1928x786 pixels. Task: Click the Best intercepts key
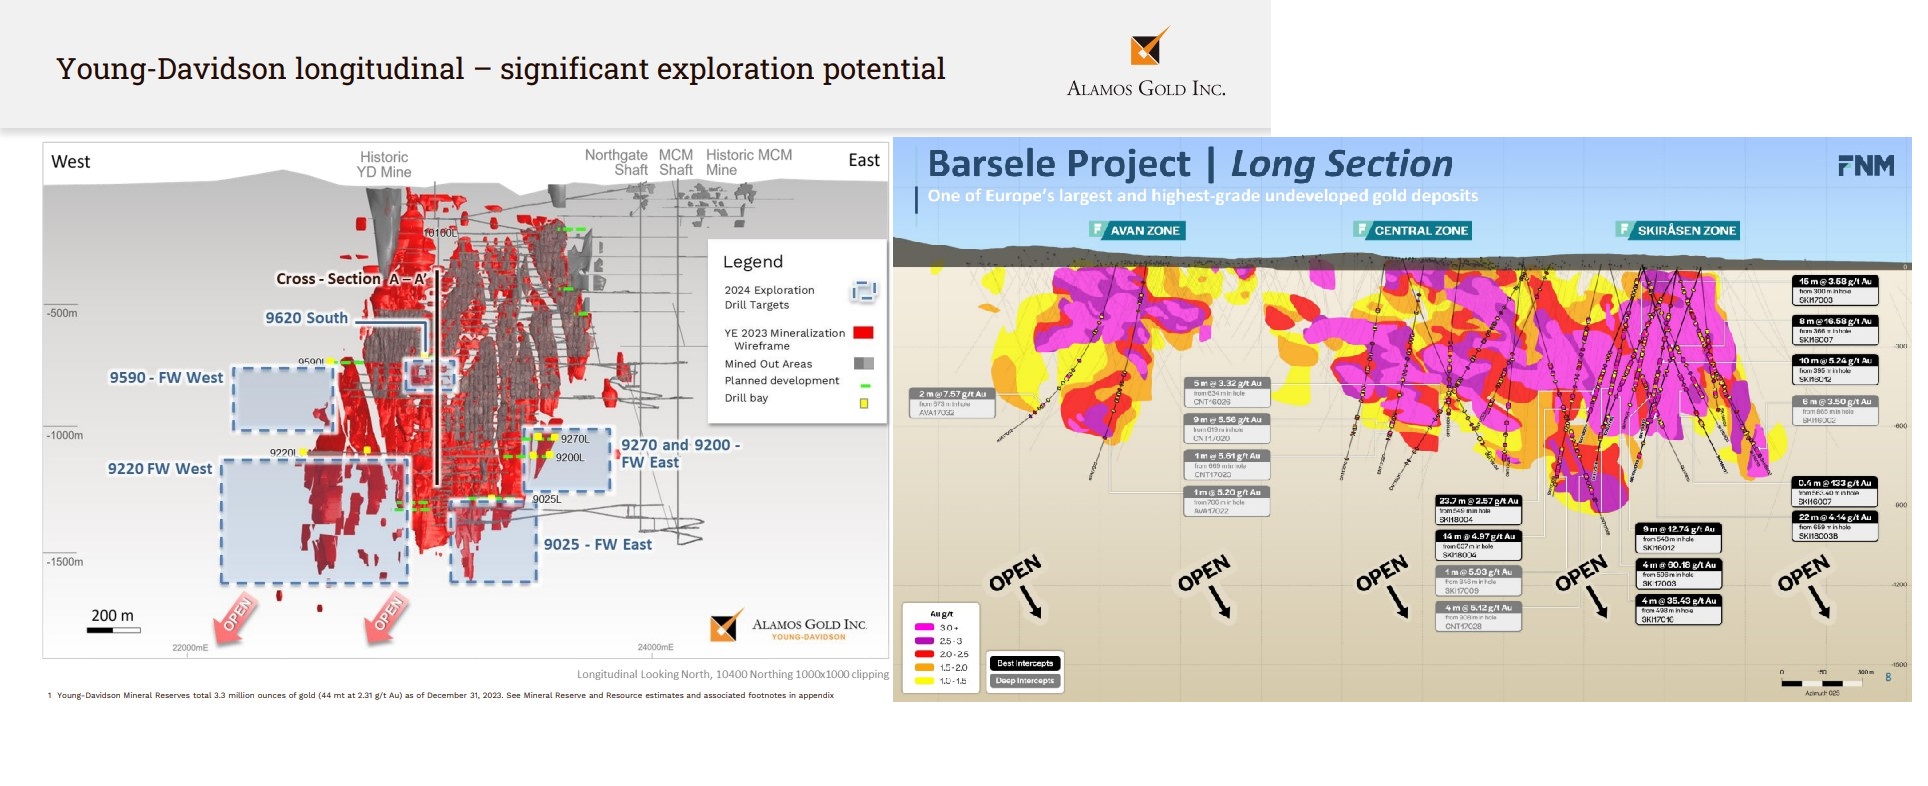1025,663
